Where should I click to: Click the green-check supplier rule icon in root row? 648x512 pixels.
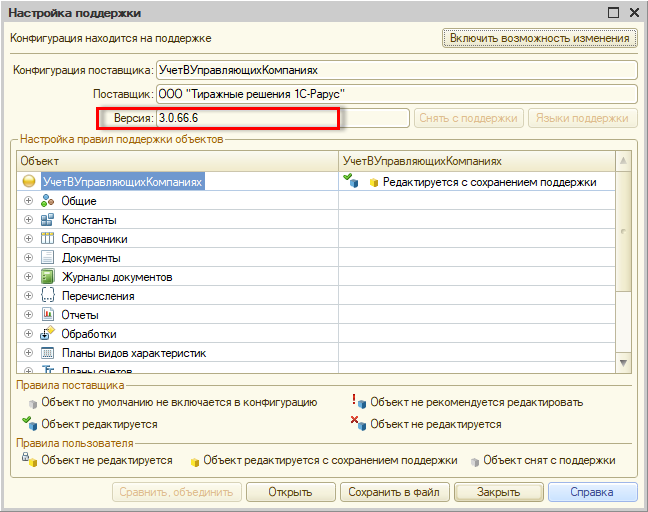[351, 181]
